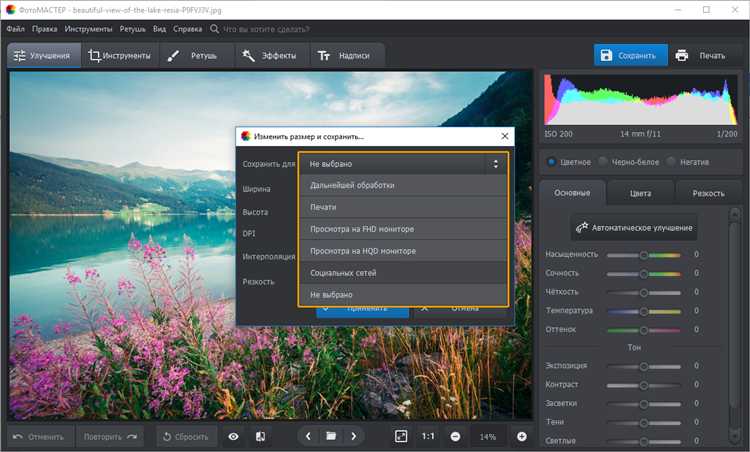Set zoom to 1:1 actual size
Image resolution: width=750 pixels, height=452 pixels.
pyautogui.click(x=428, y=436)
